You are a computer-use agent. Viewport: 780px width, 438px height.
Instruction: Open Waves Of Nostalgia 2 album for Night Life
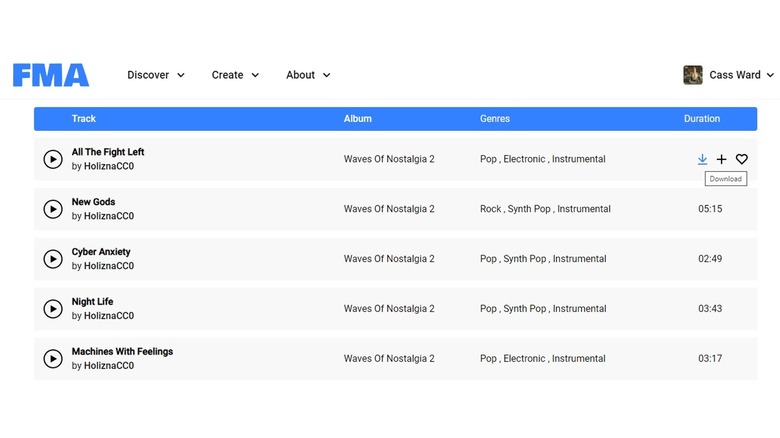[x=389, y=309]
